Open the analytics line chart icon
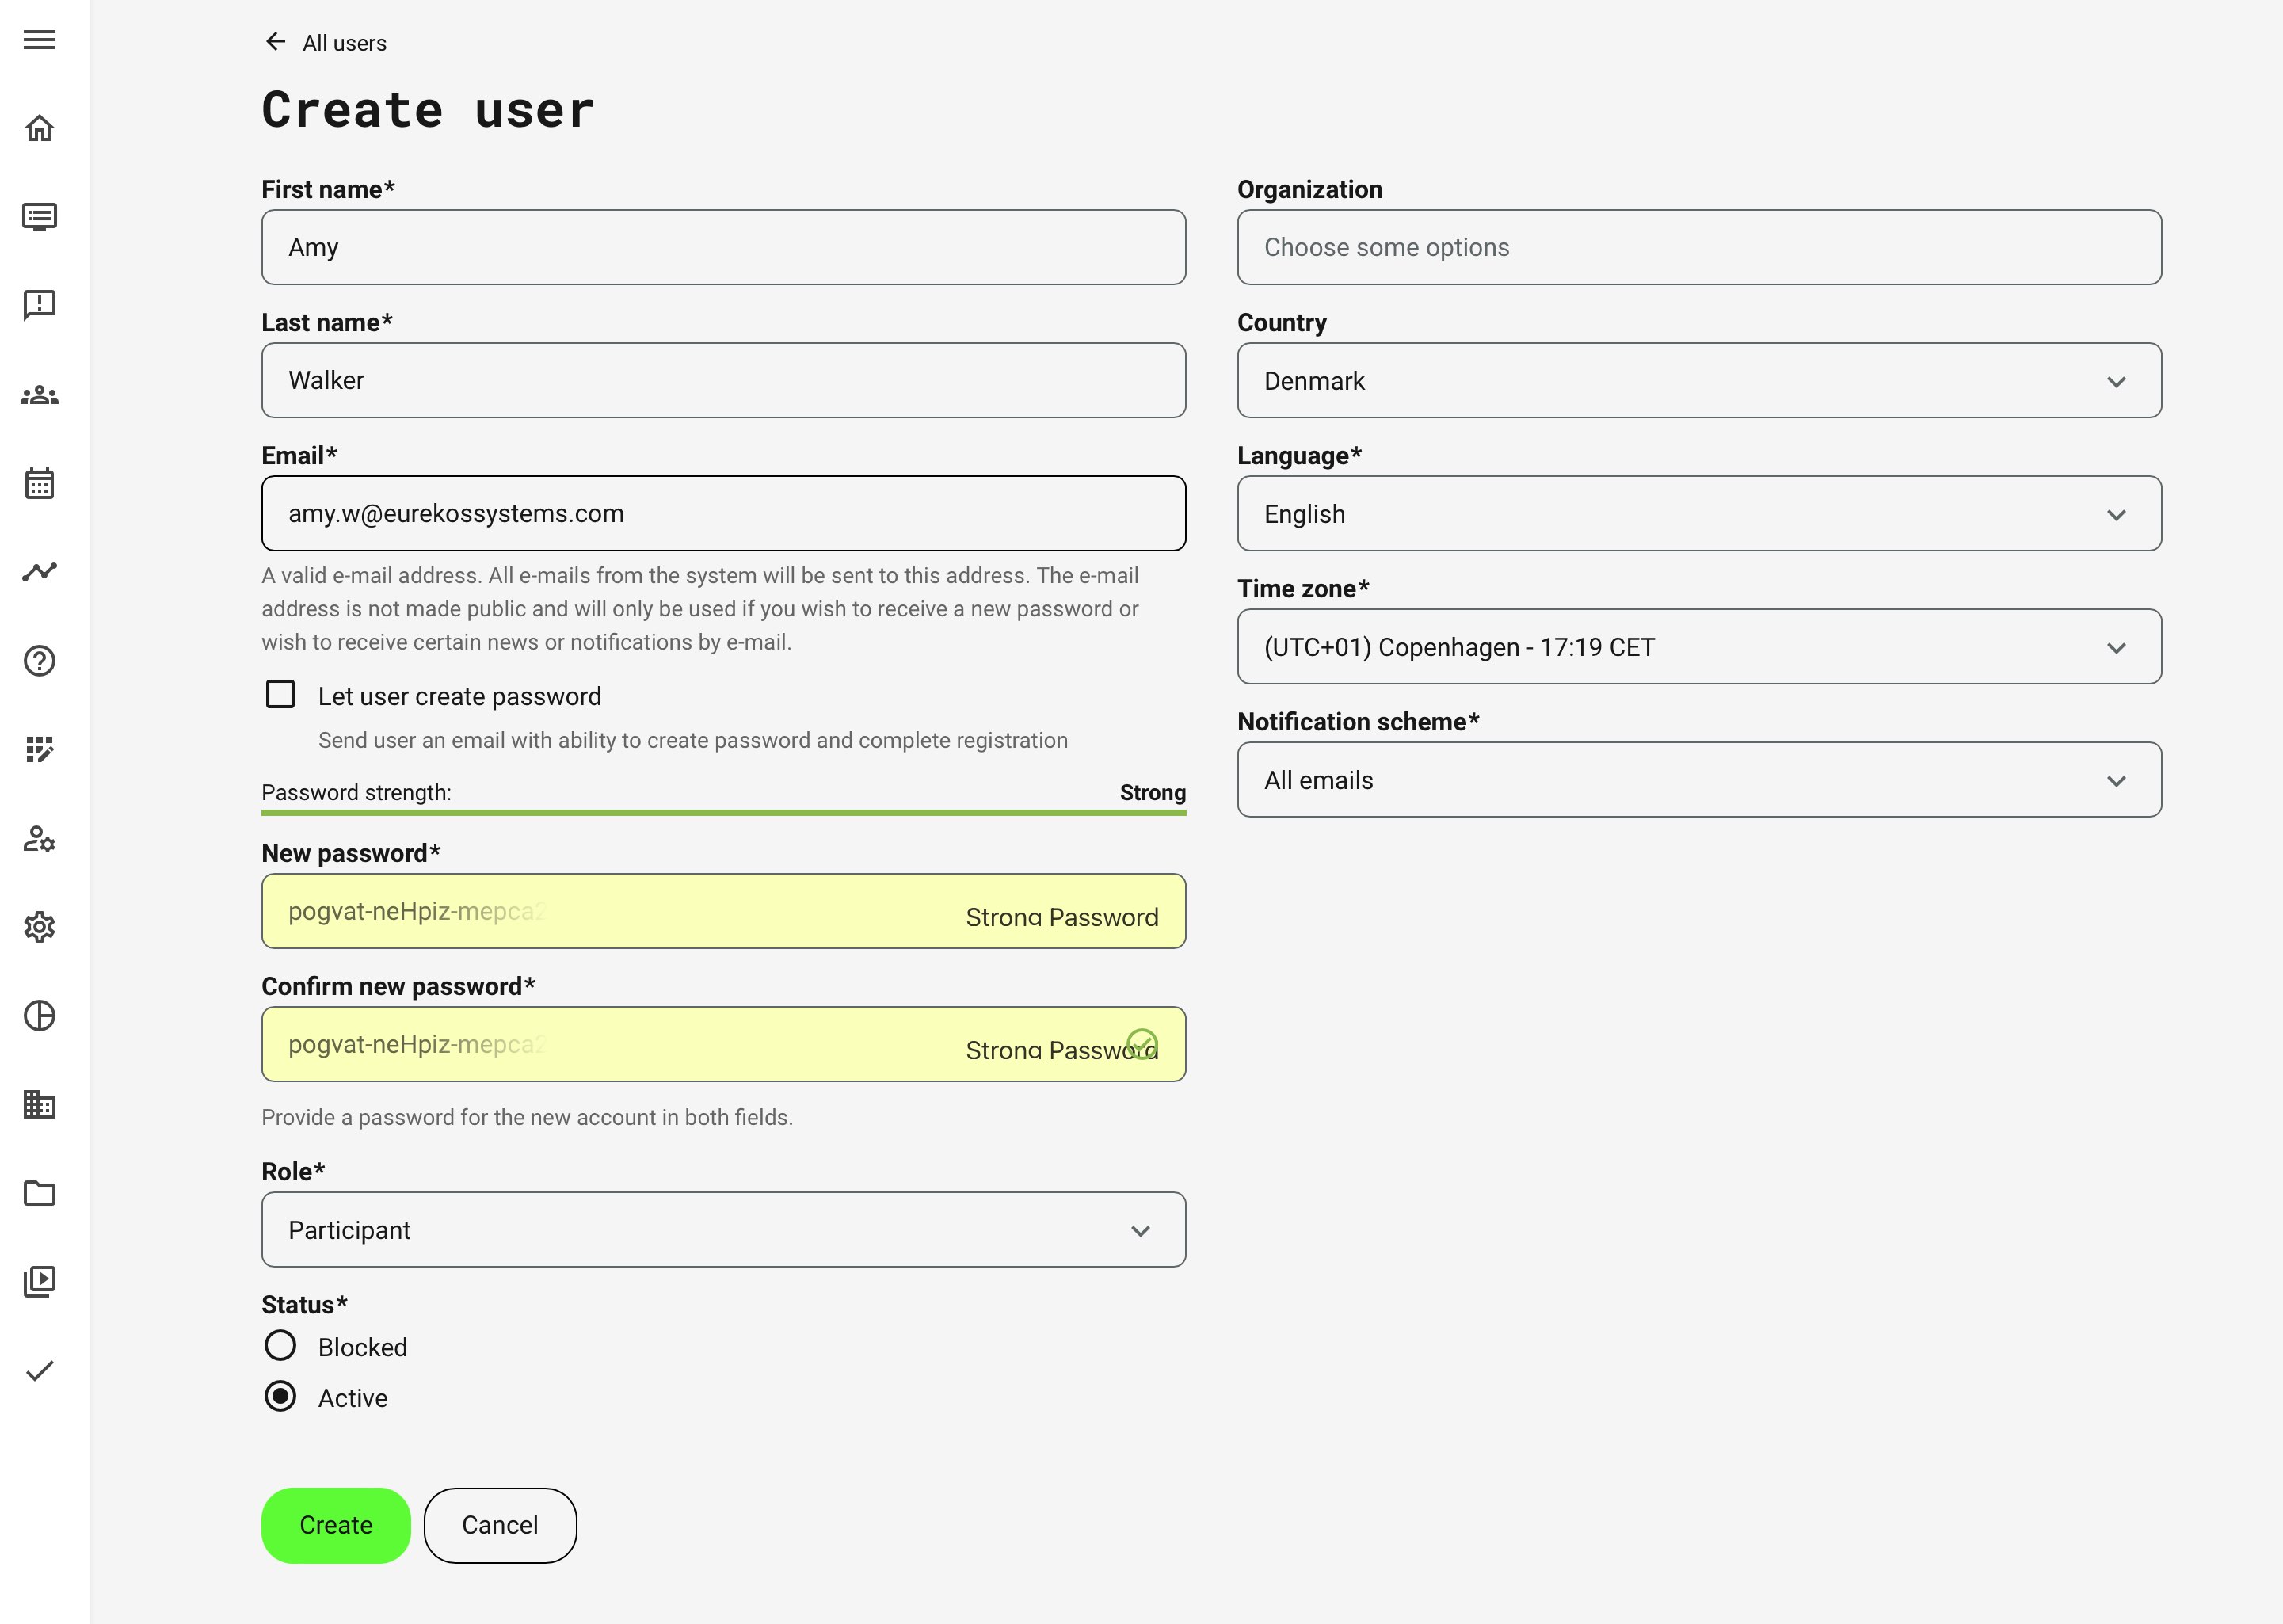Image resolution: width=2283 pixels, height=1624 pixels. 39,572
